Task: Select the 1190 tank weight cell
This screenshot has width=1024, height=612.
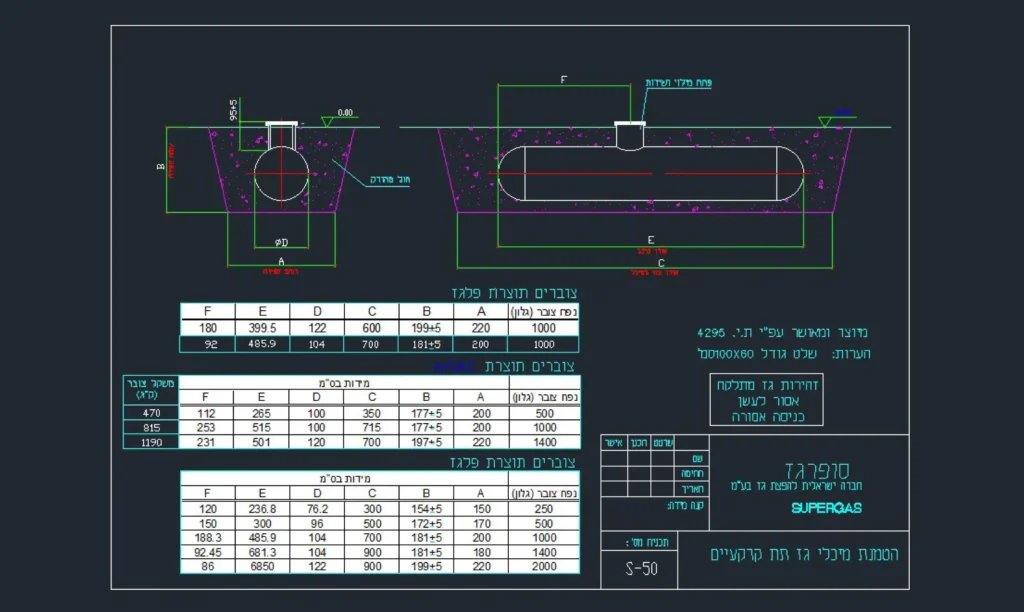Action: click(x=149, y=442)
